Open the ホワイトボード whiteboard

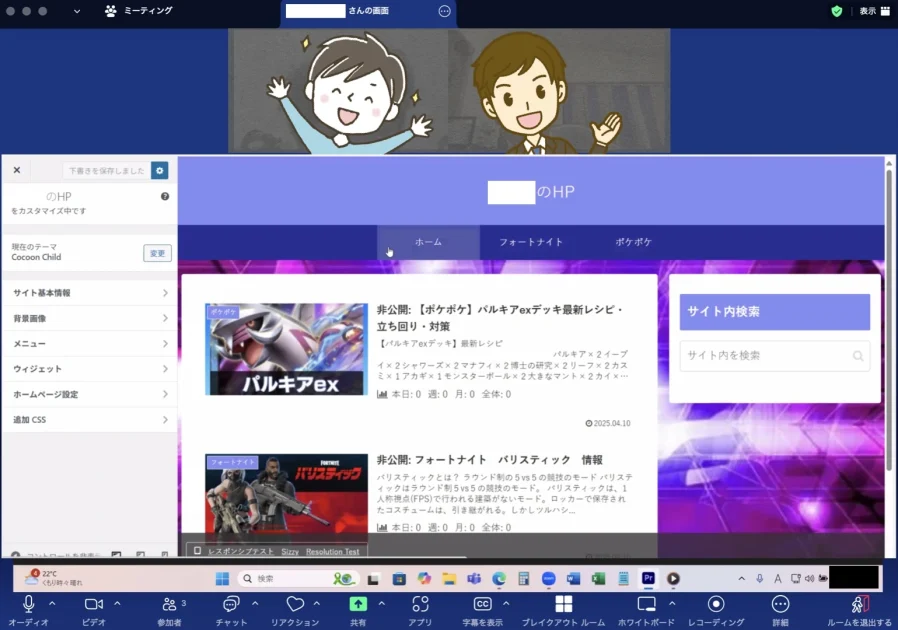[x=646, y=611]
